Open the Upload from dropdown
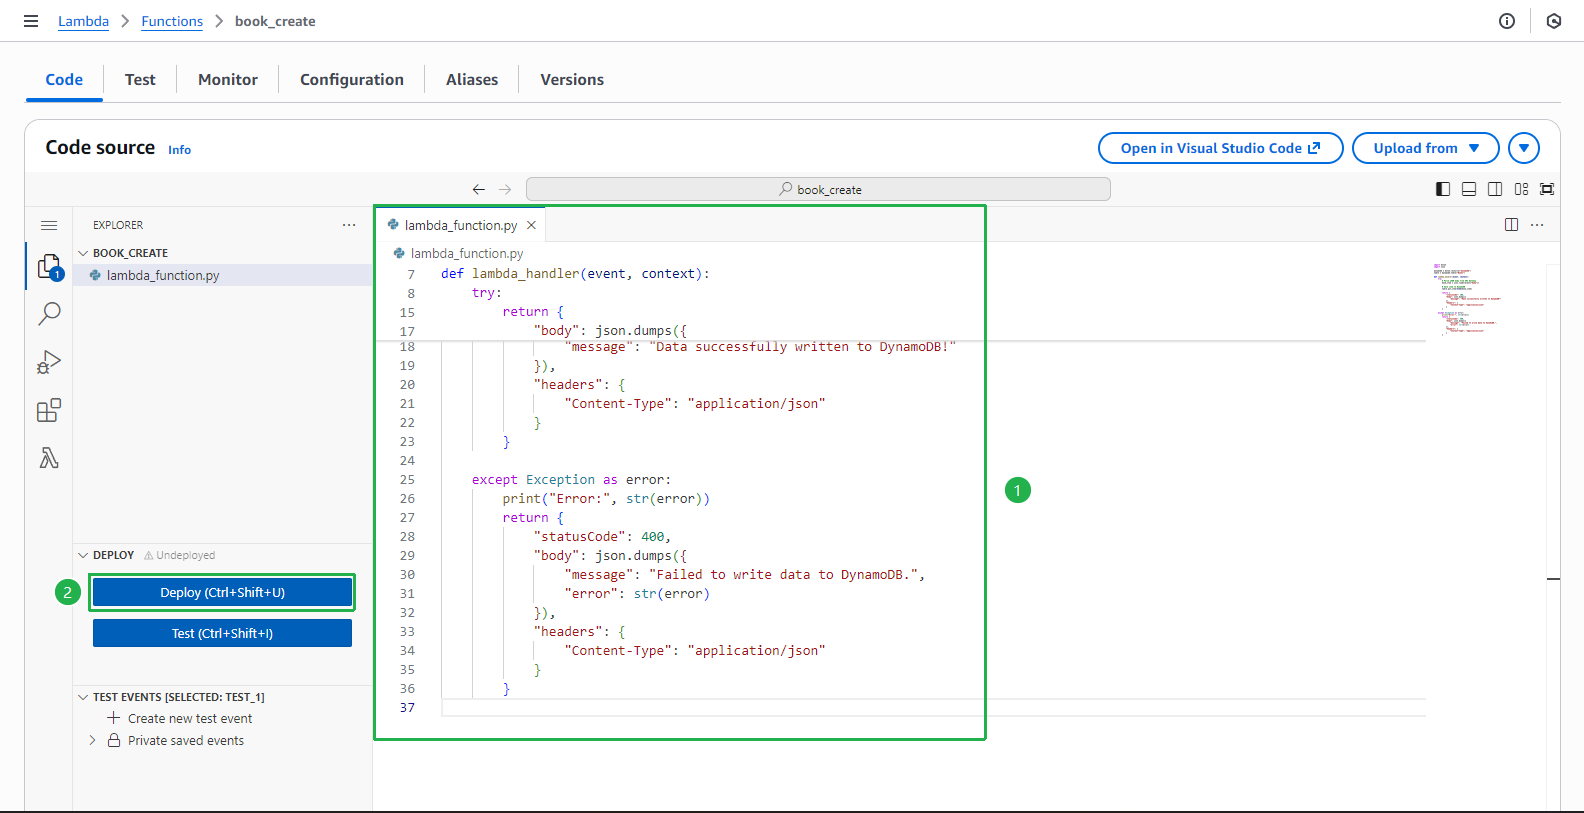Image resolution: width=1584 pixels, height=813 pixels. point(1426,148)
